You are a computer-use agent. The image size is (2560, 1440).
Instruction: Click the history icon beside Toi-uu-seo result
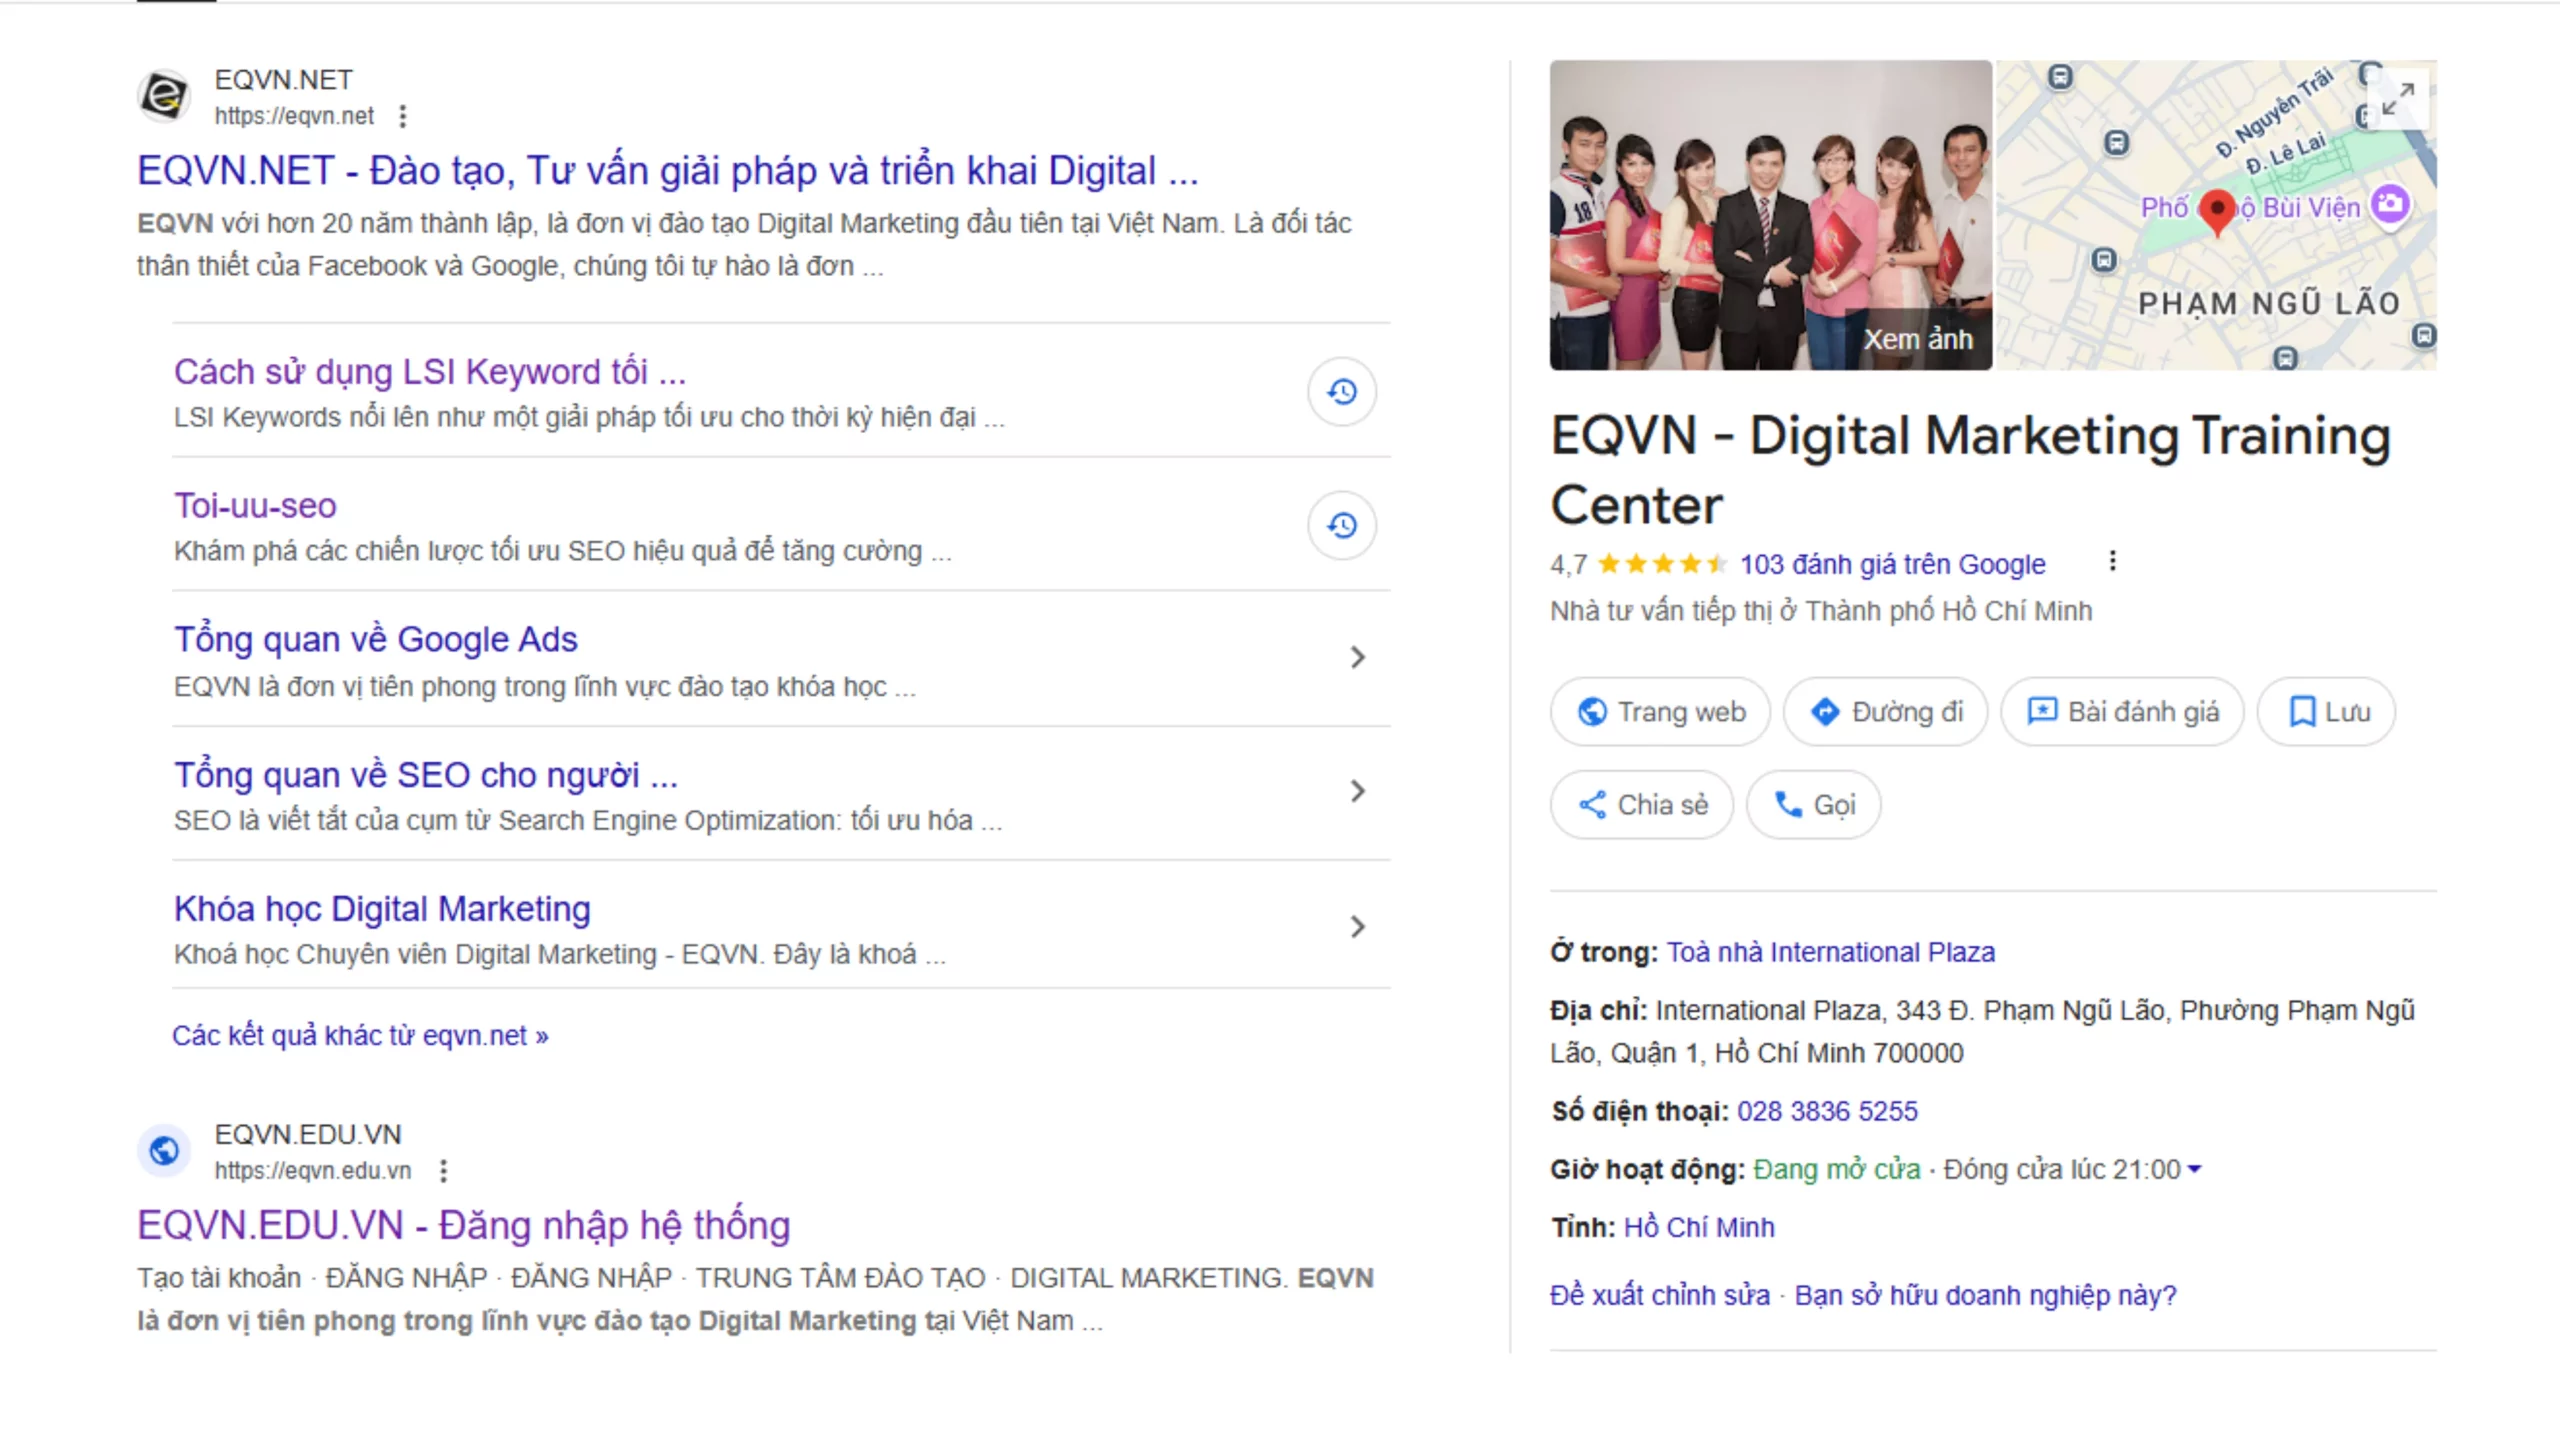pos(1341,526)
